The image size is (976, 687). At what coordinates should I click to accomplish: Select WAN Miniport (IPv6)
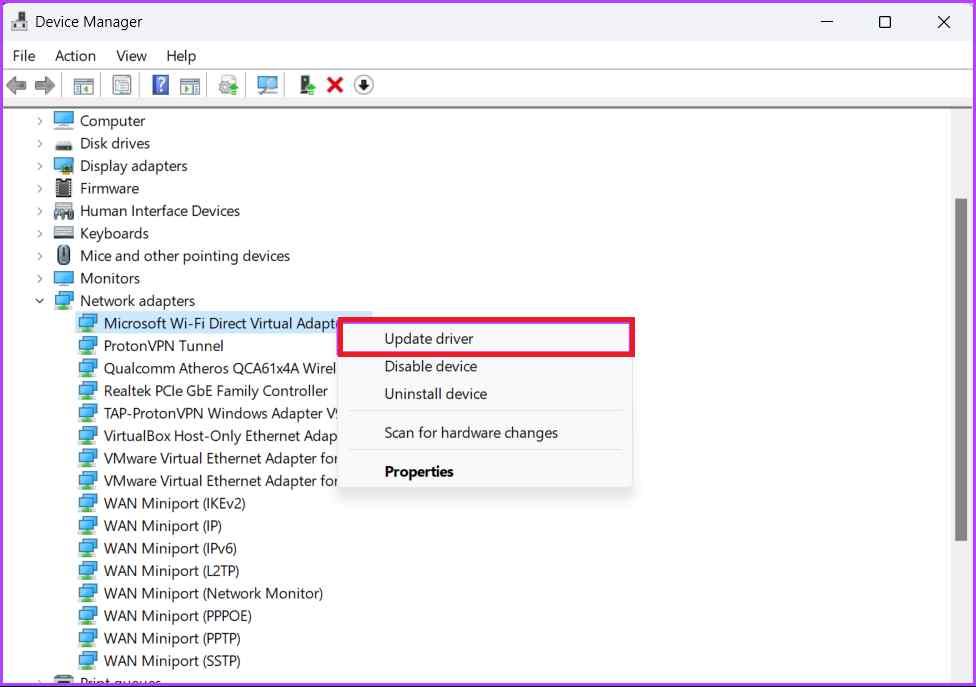tap(170, 548)
